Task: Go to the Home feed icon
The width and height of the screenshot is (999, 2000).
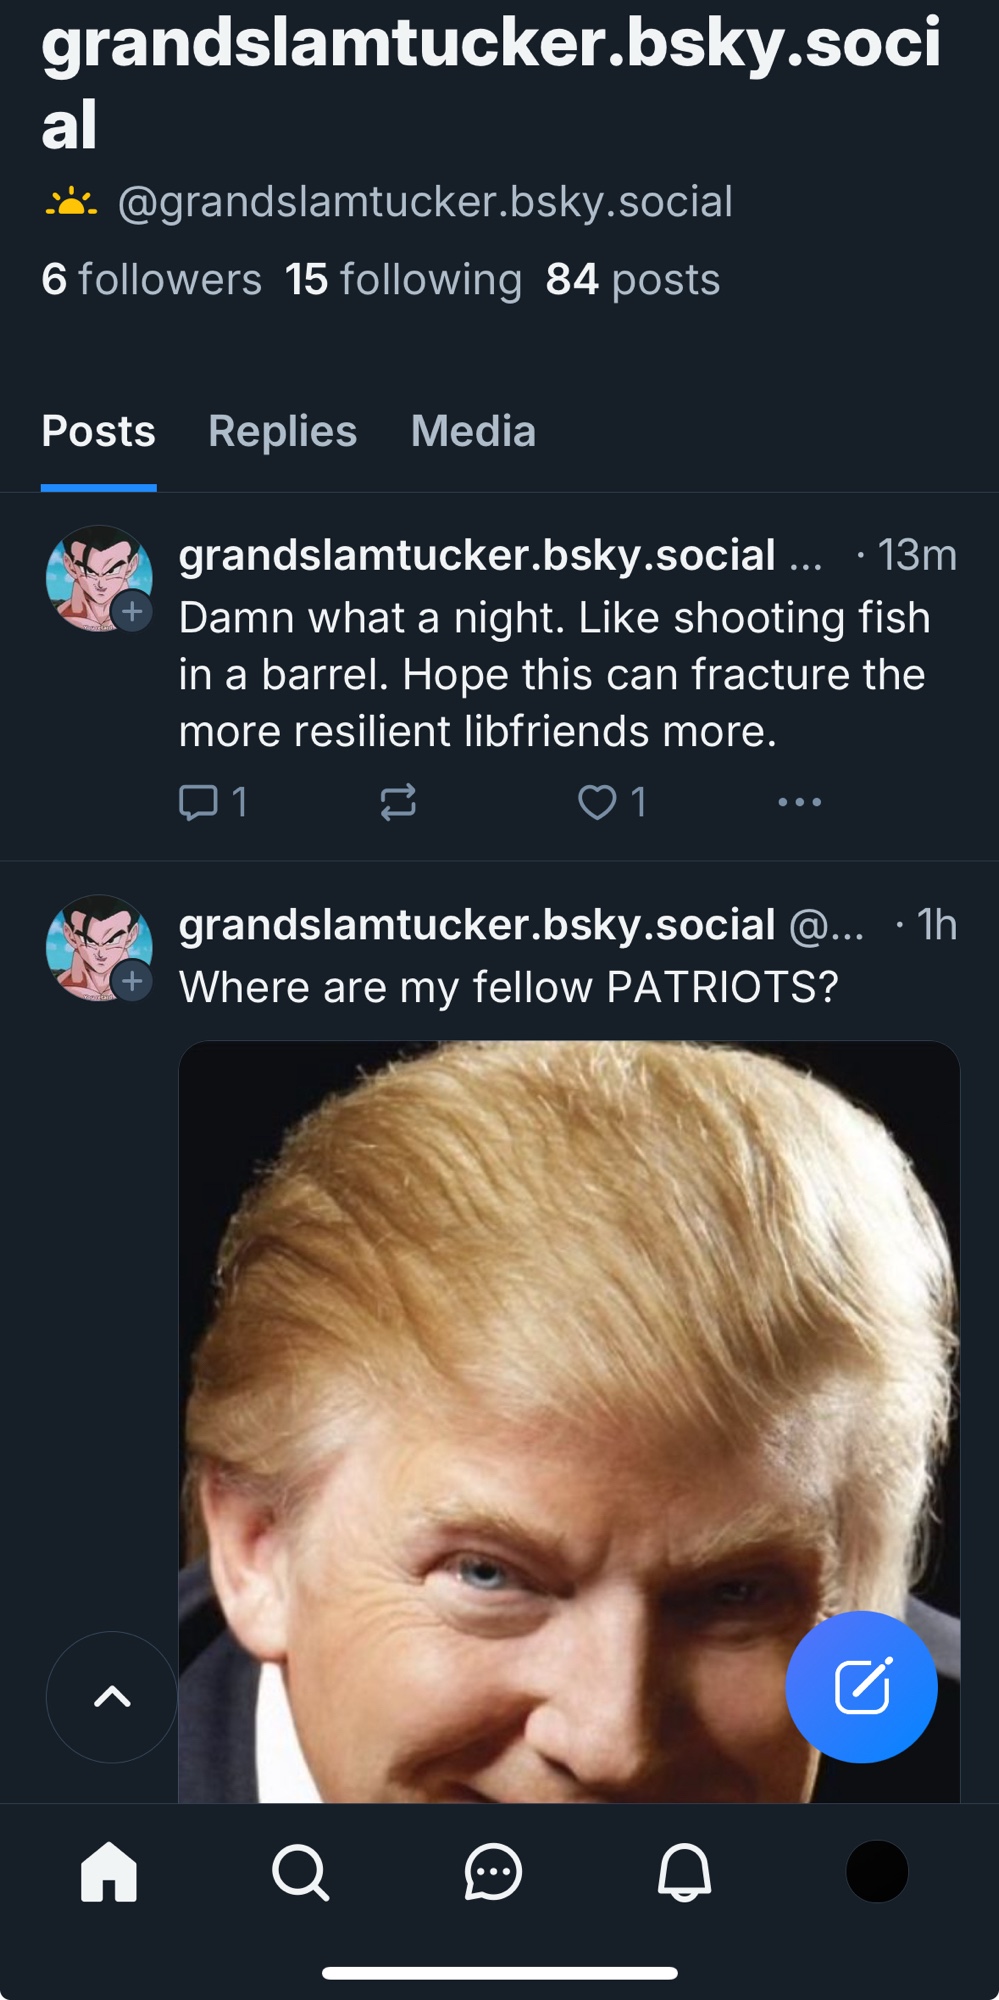Action: click(109, 1871)
